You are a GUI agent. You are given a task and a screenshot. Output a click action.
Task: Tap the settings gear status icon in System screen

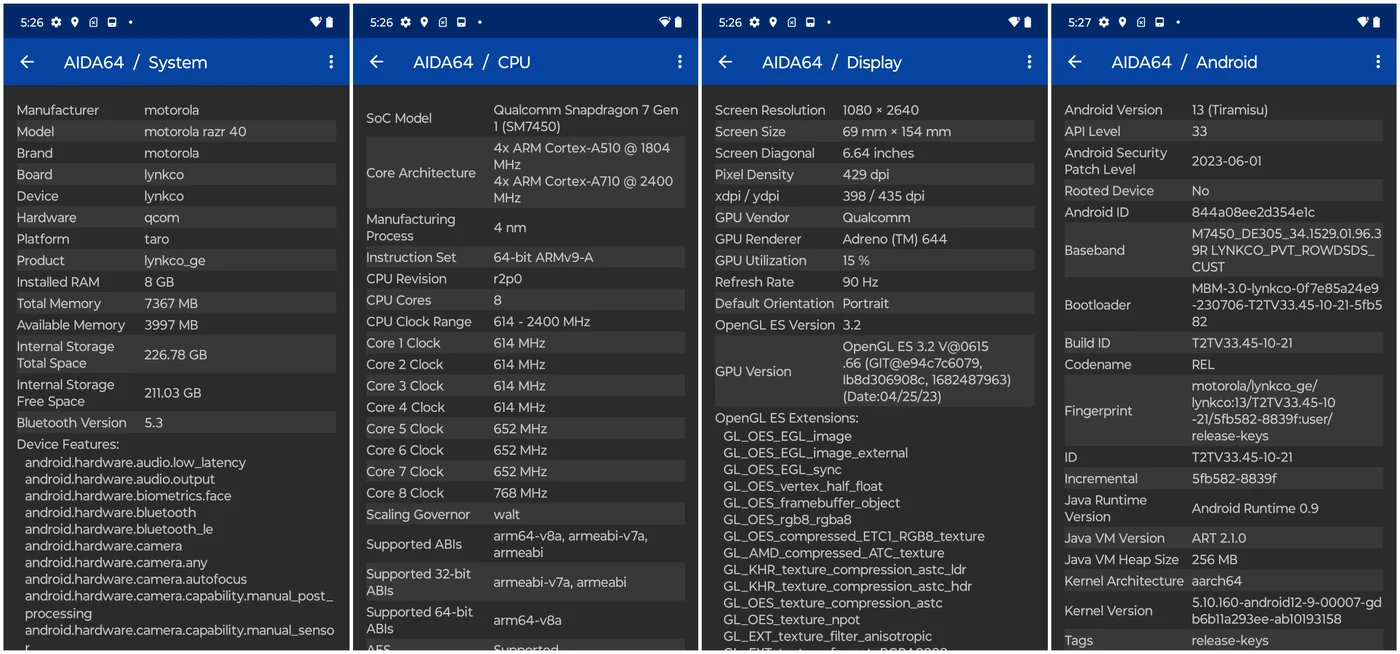point(56,22)
